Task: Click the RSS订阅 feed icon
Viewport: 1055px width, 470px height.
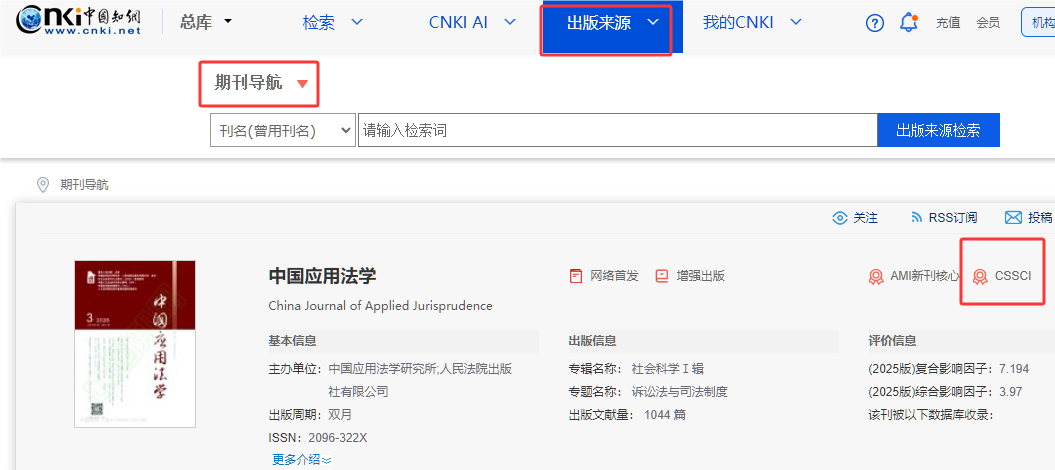Action: (916, 218)
